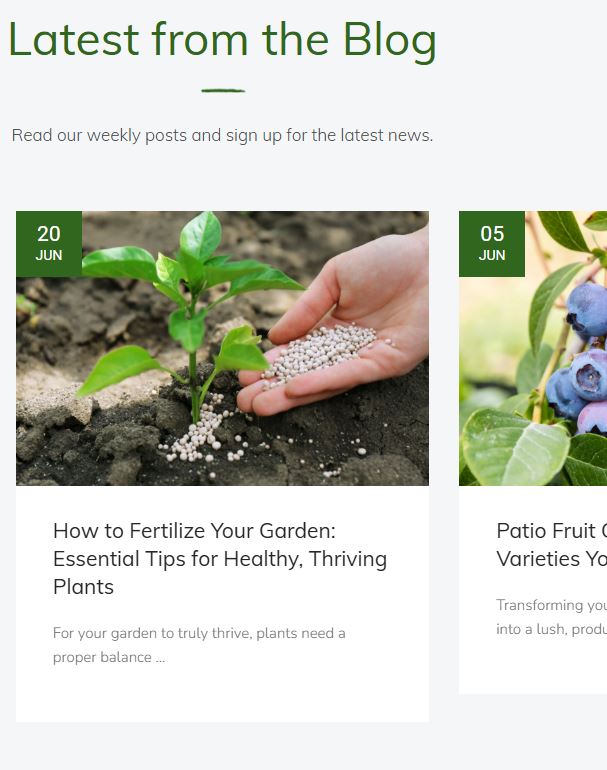Click the green divider line under heading
Image resolution: width=607 pixels, height=770 pixels.
tap(223, 91)
